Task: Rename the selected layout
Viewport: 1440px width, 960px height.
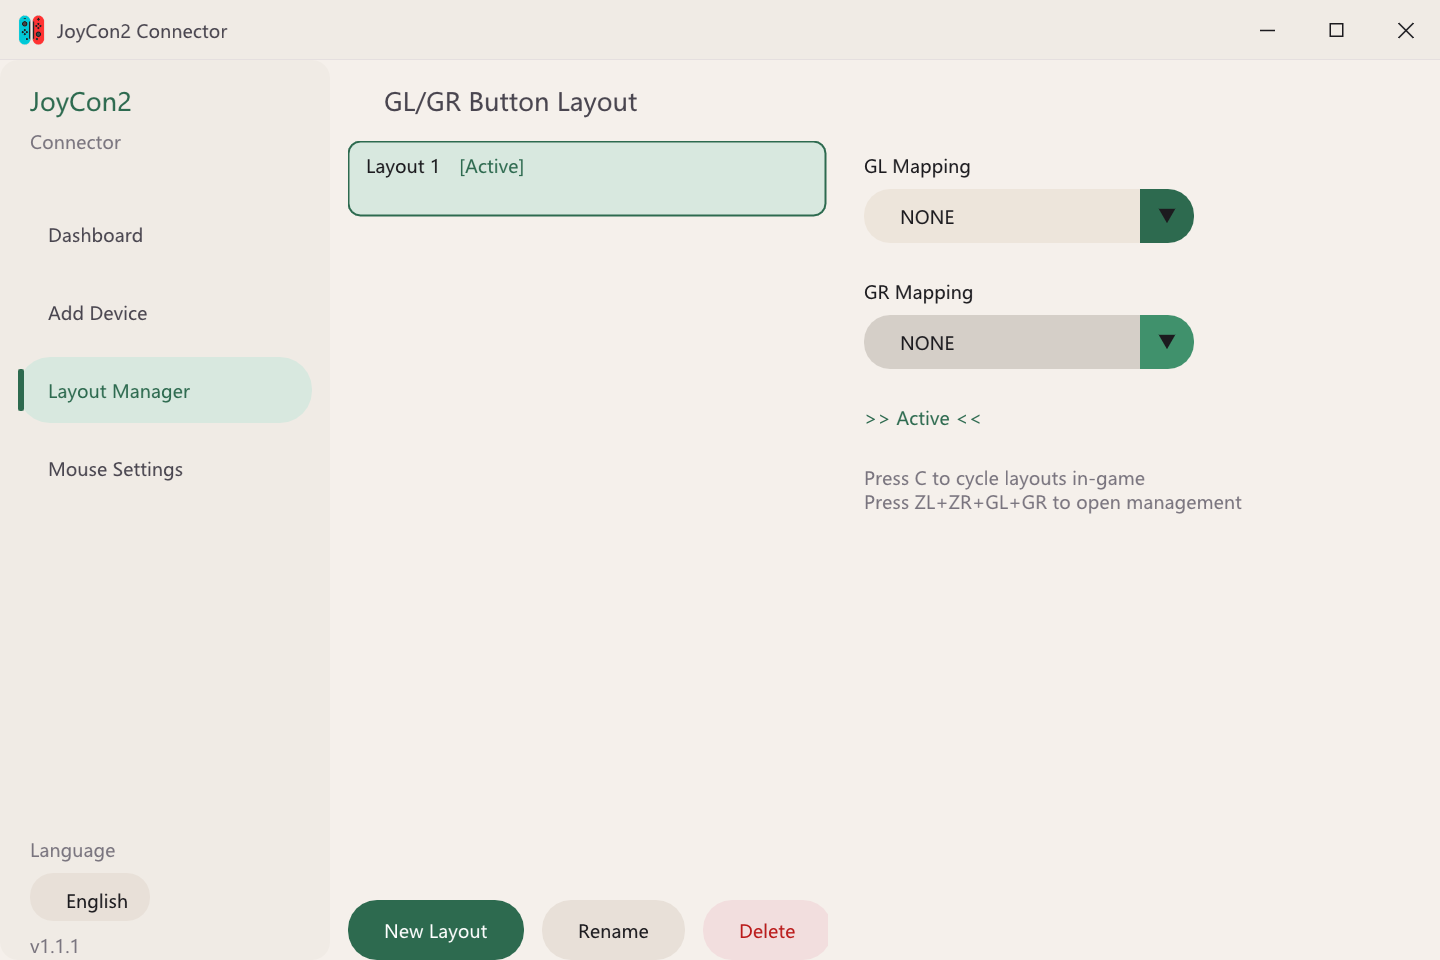Action: [613, 930]
